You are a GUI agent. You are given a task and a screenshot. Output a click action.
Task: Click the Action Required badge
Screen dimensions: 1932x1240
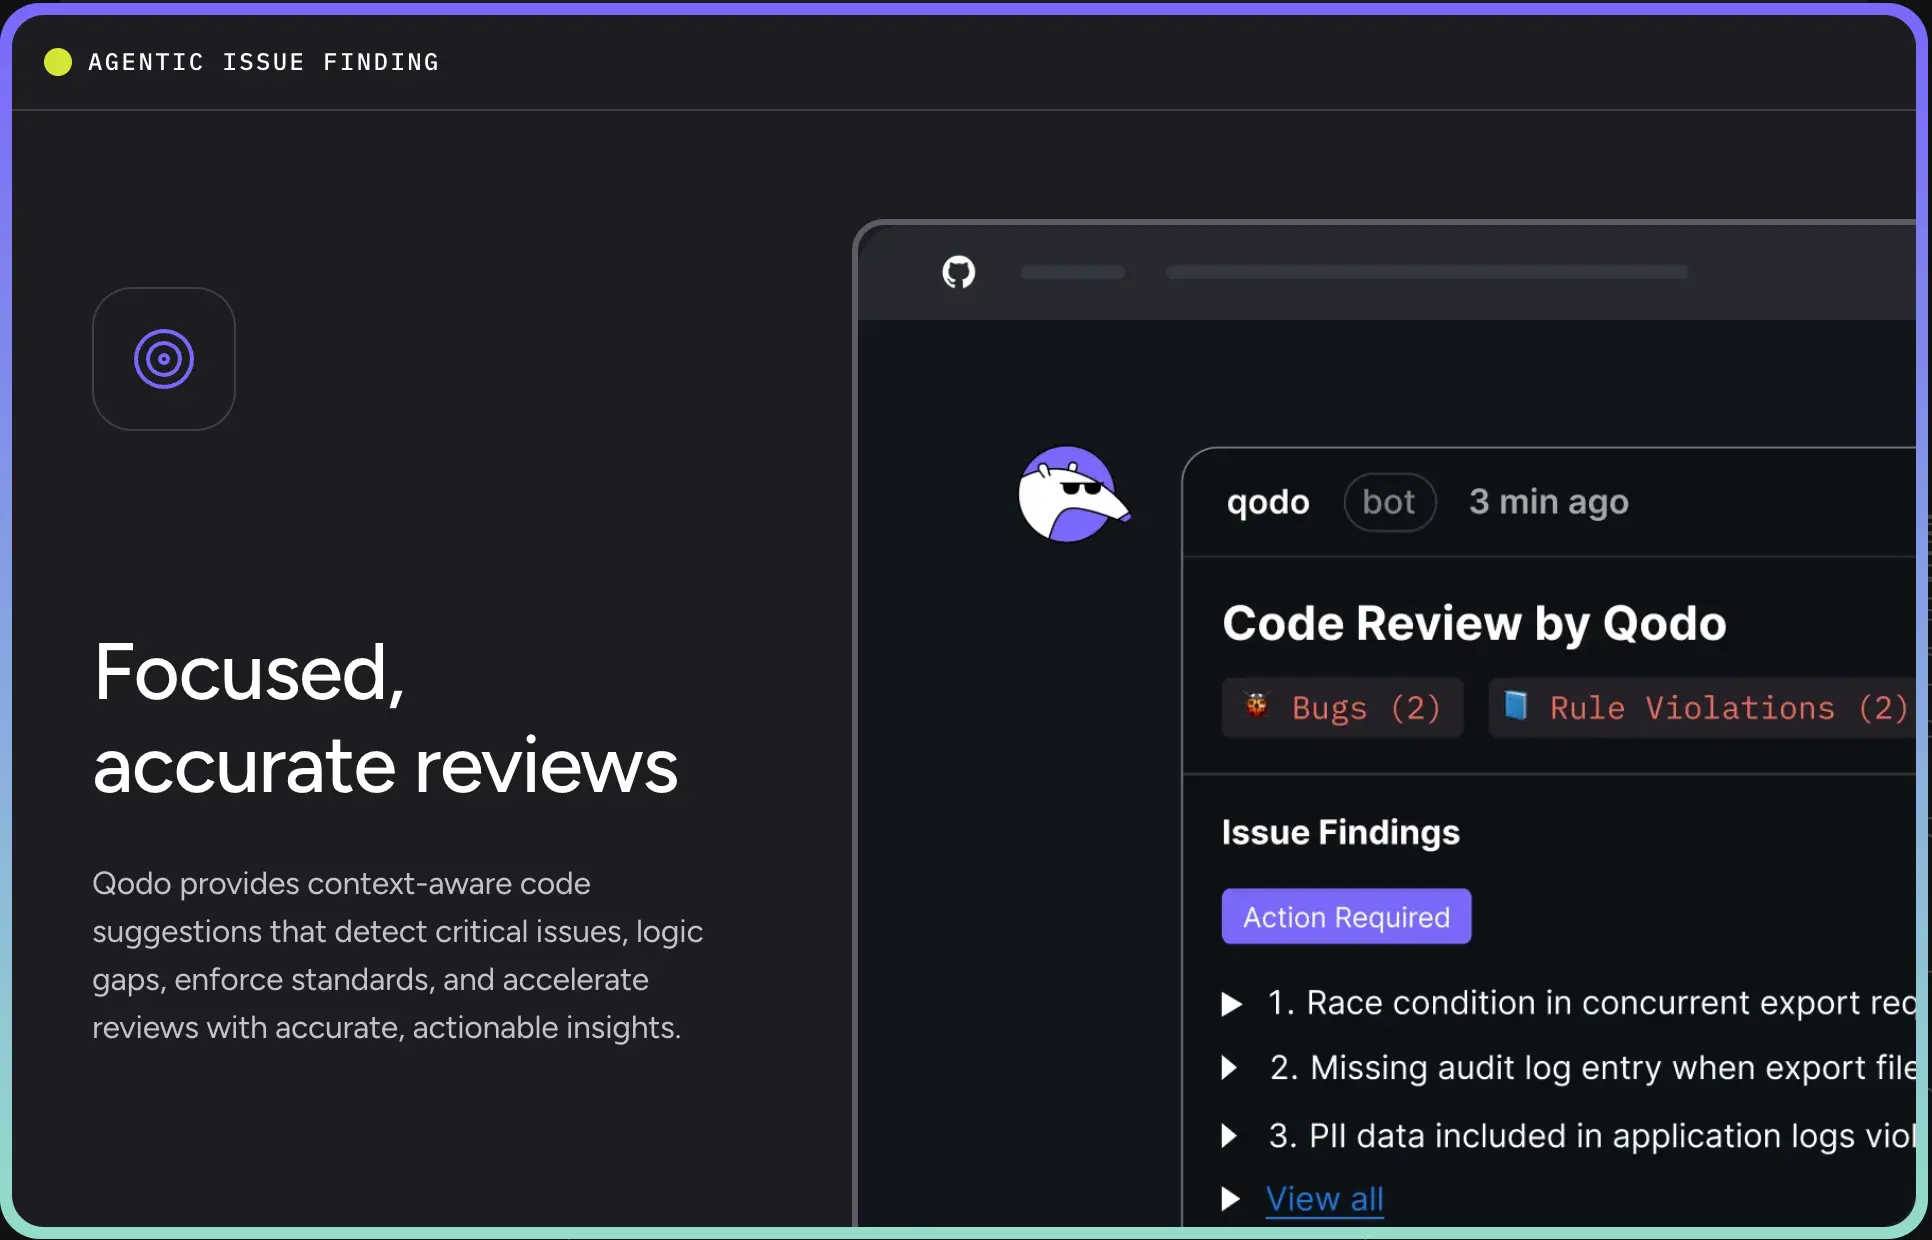tap(1346, 916)
